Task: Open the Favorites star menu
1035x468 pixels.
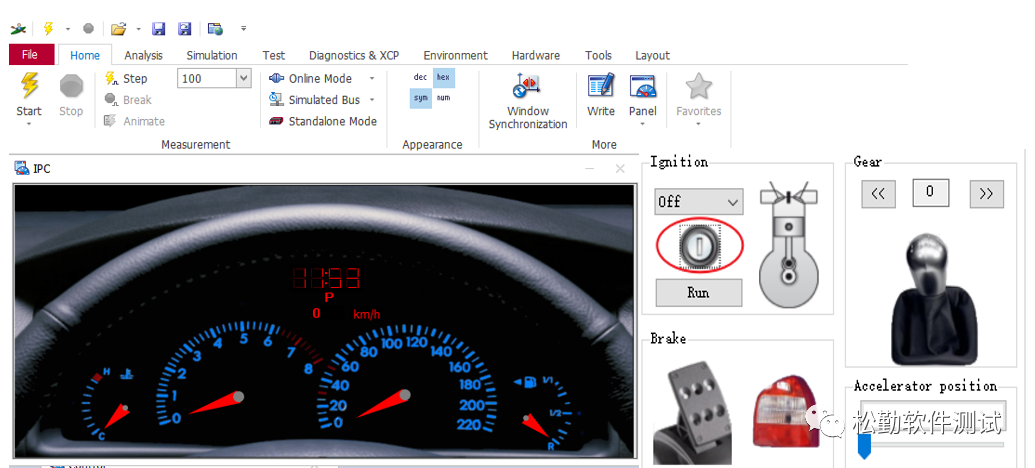Action: tap(698, 86)
